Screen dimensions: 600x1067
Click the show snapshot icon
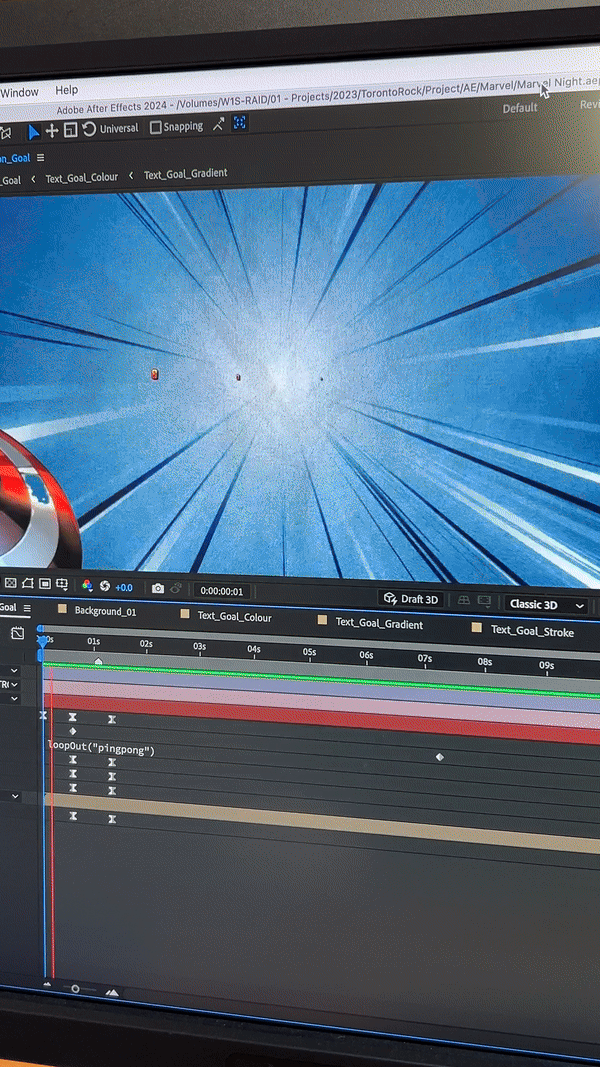pyautogui.click(x=176, y=589)
